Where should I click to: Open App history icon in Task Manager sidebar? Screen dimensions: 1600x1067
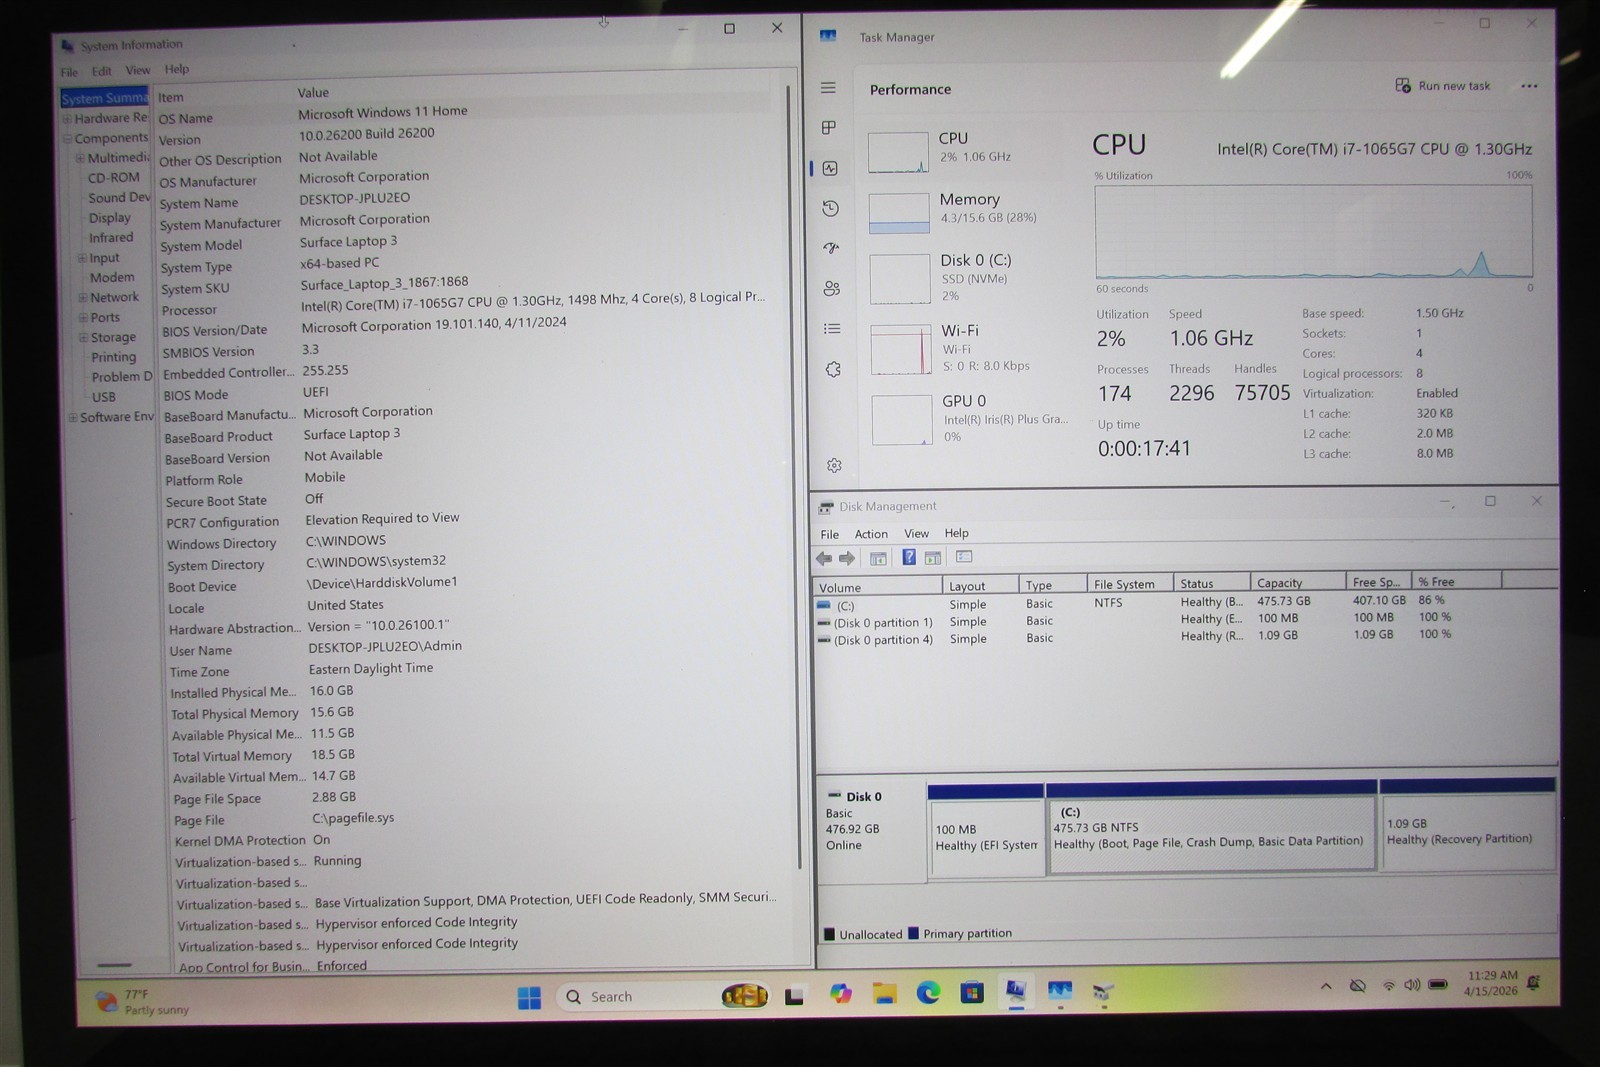coord(830,208)
